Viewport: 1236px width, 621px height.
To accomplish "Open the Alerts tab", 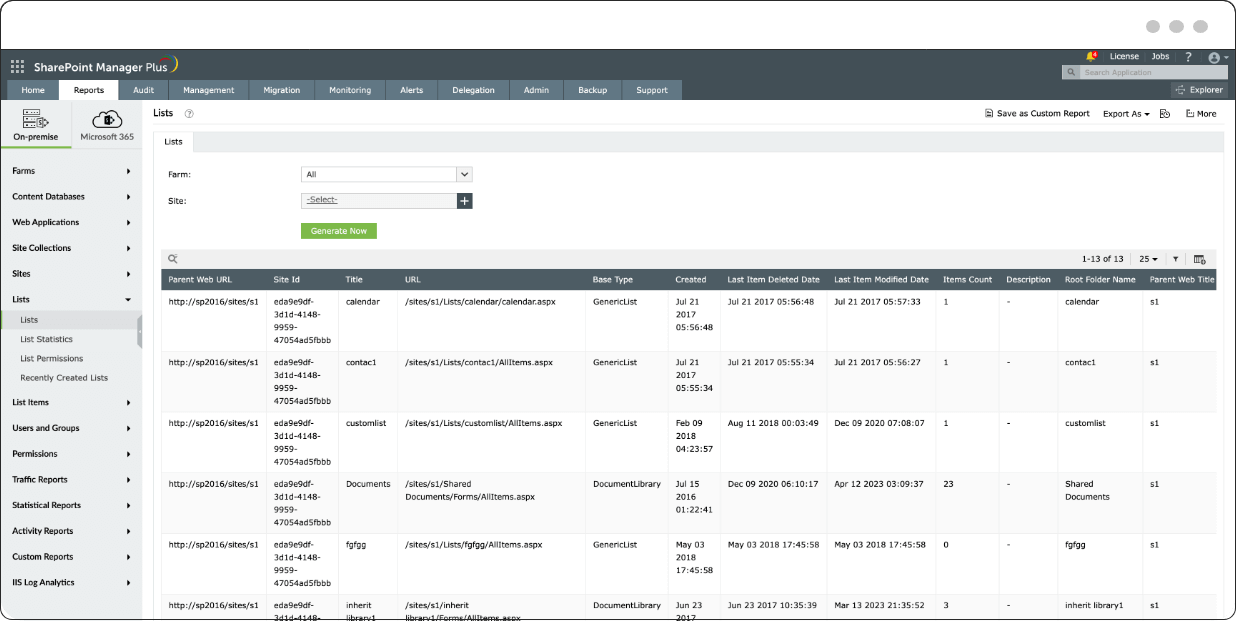I will (x=411, y=90).
